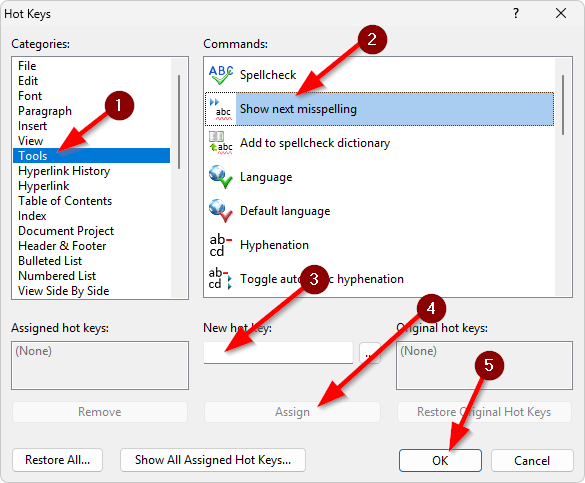Confirm the dialog with OK
Viewport: 585px width, 483px height.
click(440, 461)
